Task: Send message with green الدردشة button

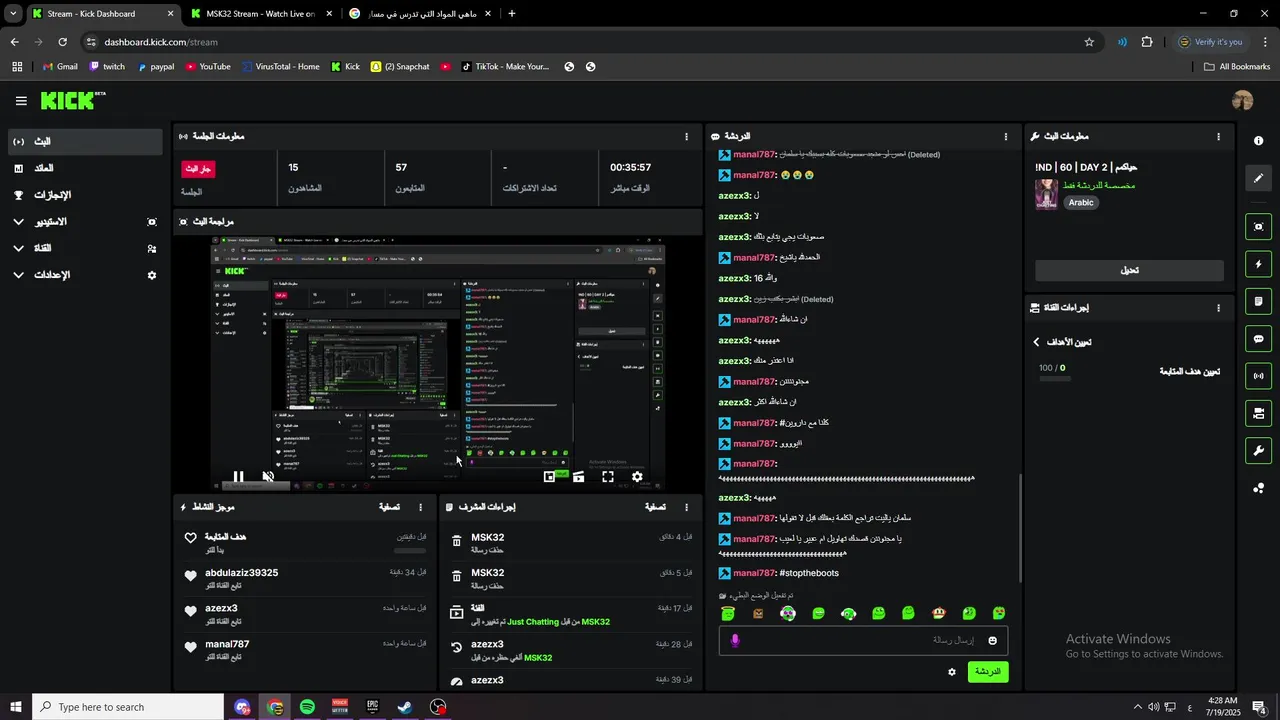Action: pyautogui.click(x=988, y=672)
